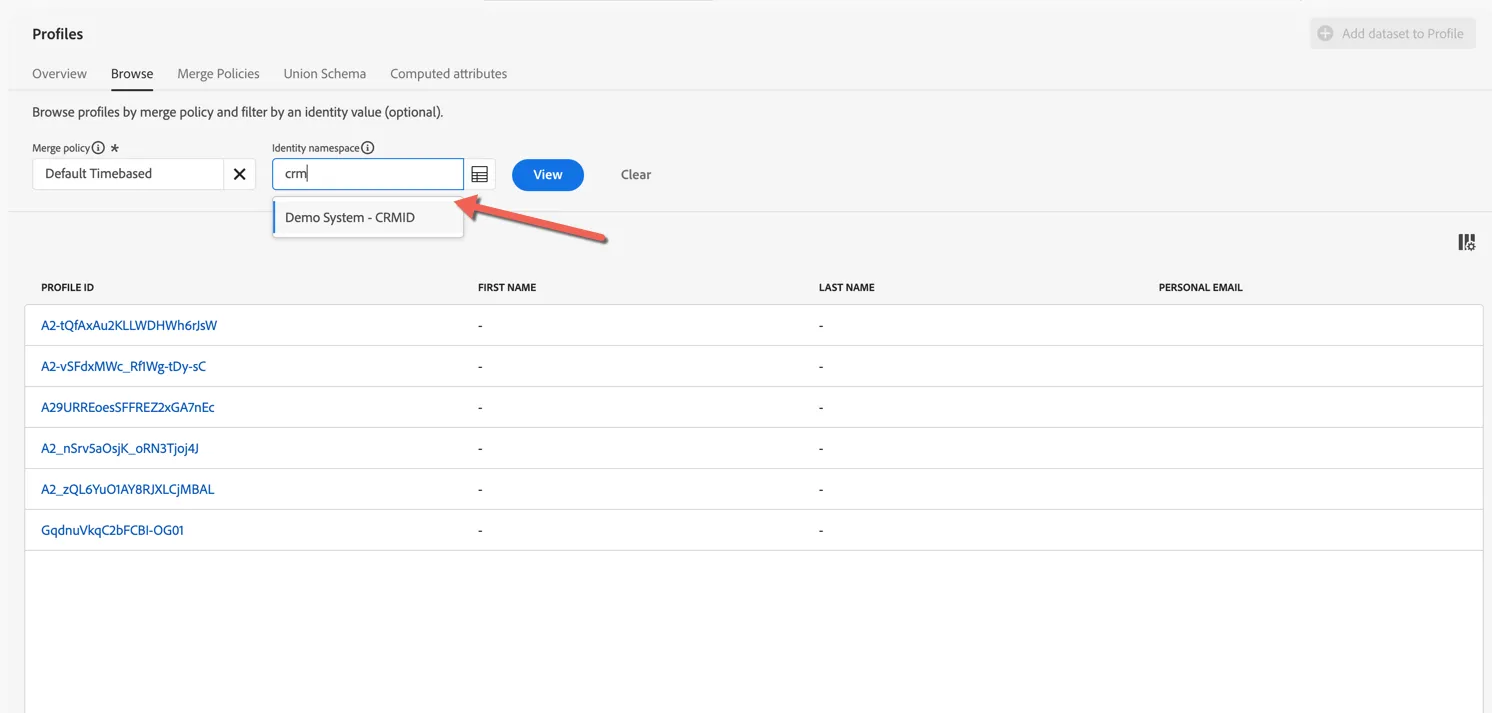Click the blue View button
Screen dimensions: 1492x713
click(548, 174)
